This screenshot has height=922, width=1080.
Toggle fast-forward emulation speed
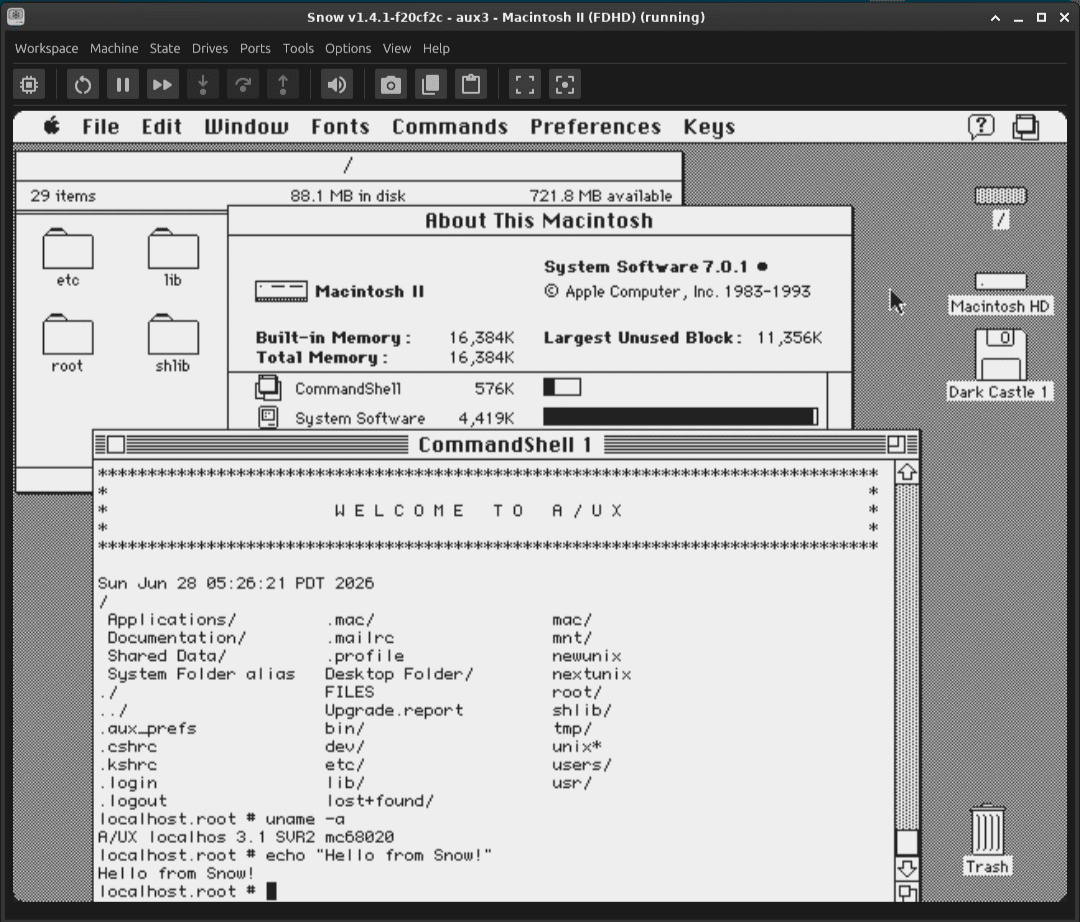tap(163, 85)
